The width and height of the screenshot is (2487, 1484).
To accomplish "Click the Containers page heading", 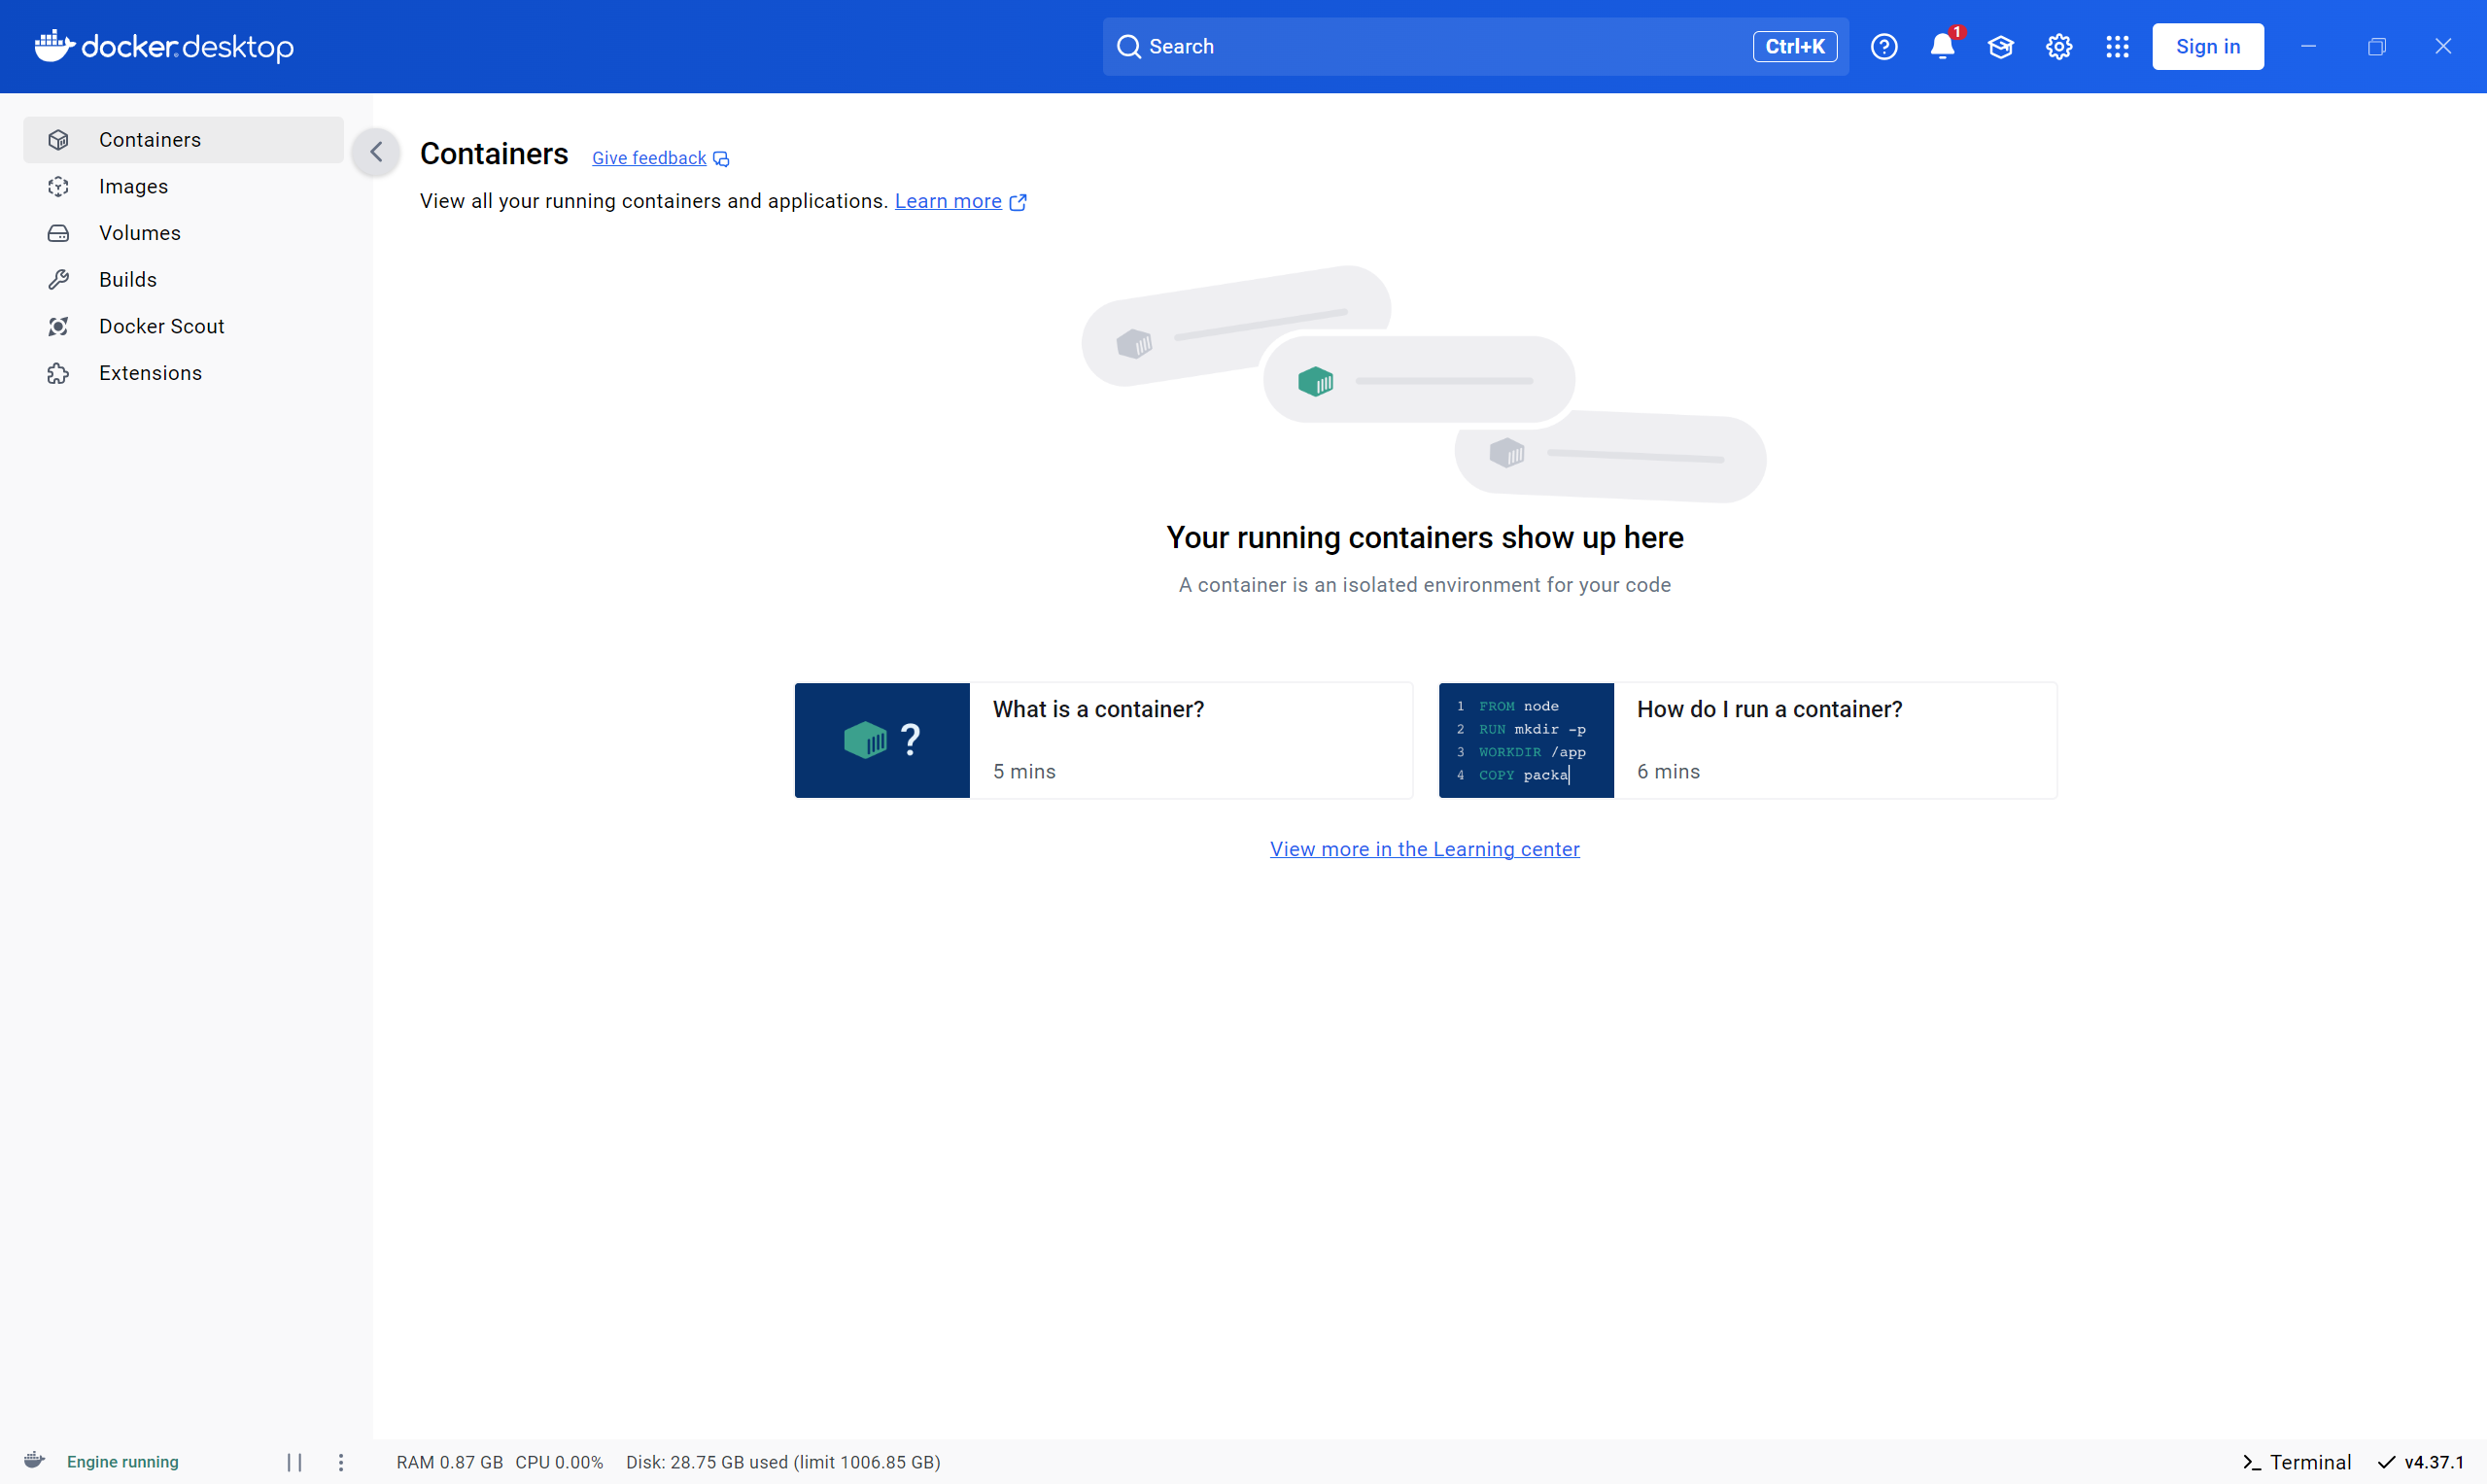I will [494, 153].
